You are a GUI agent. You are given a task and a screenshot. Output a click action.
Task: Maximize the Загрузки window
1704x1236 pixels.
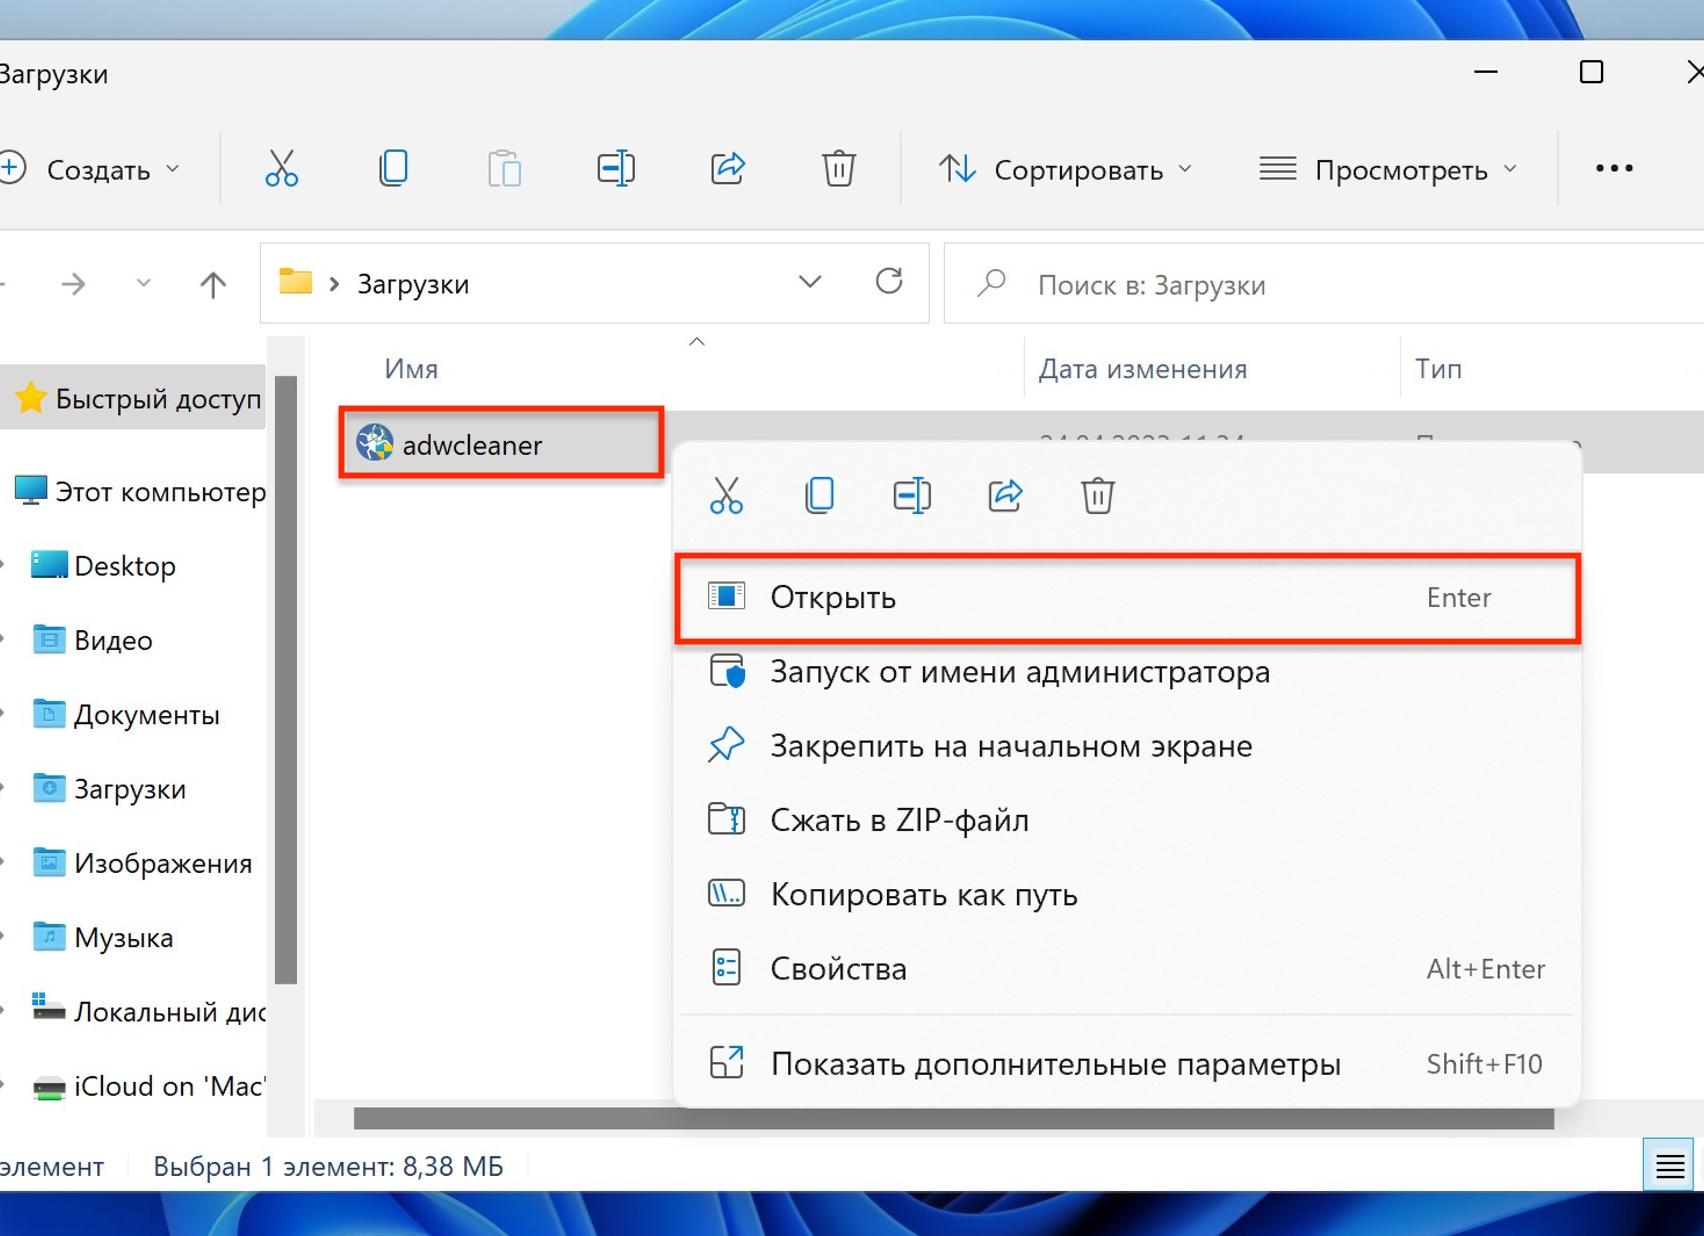click(1591, 72)
